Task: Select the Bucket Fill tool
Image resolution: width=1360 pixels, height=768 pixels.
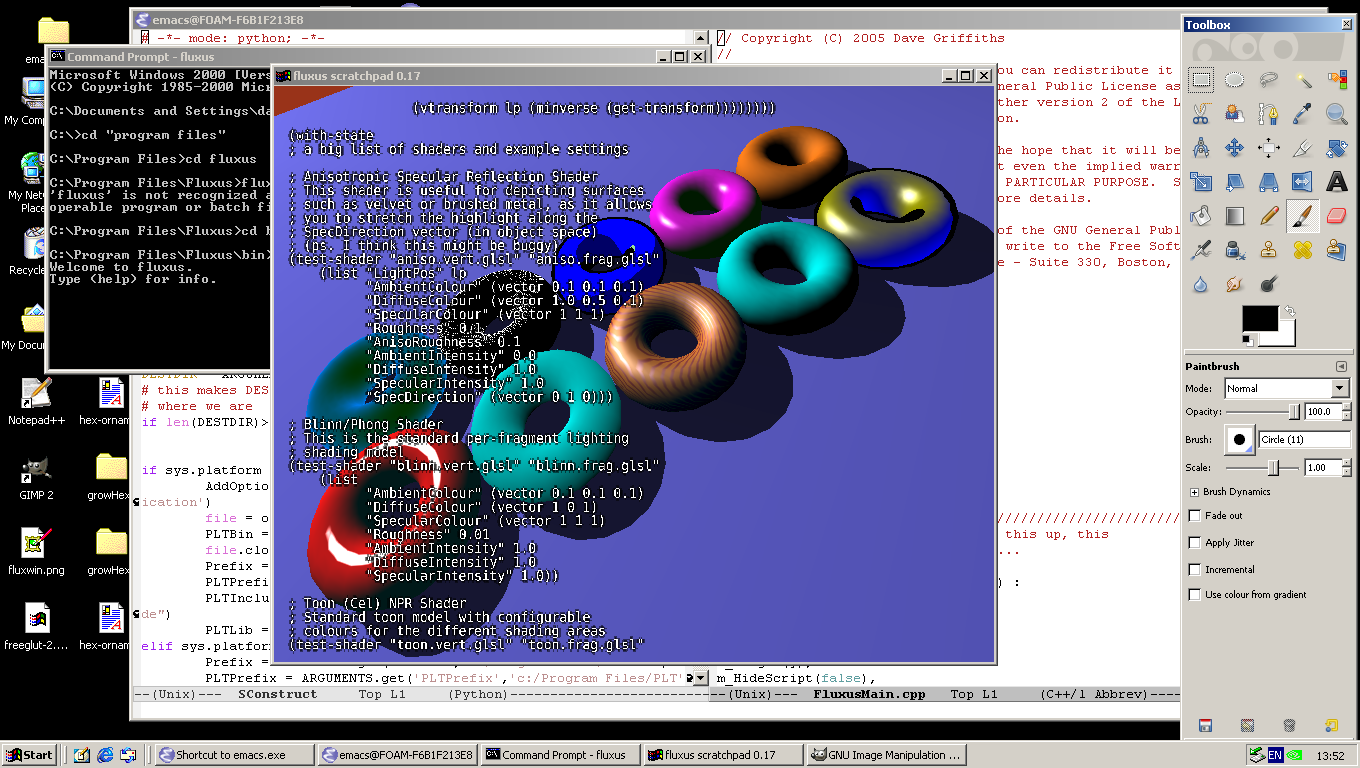Action: pos(1201,216)
